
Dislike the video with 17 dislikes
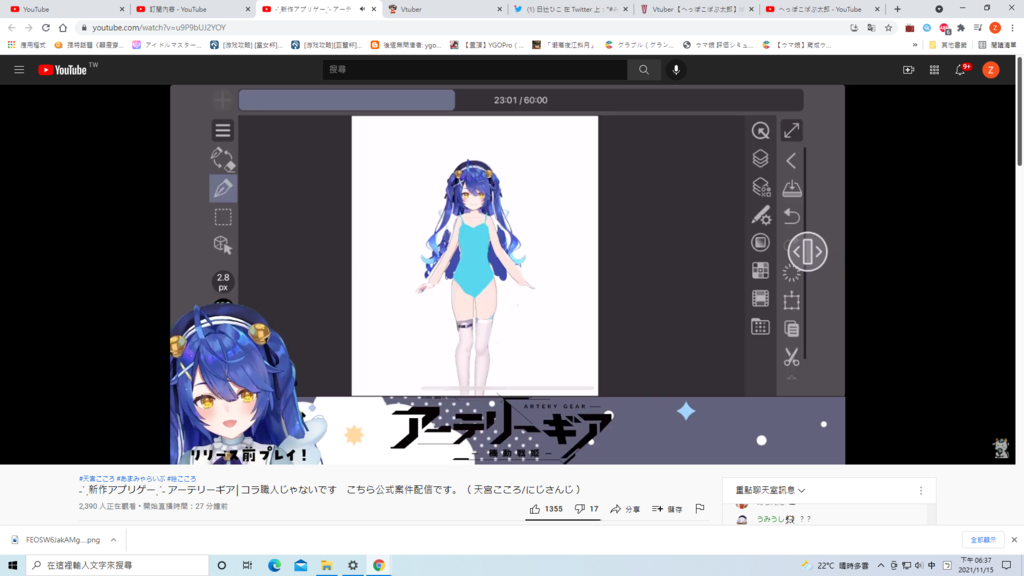[x=586, y=509]
